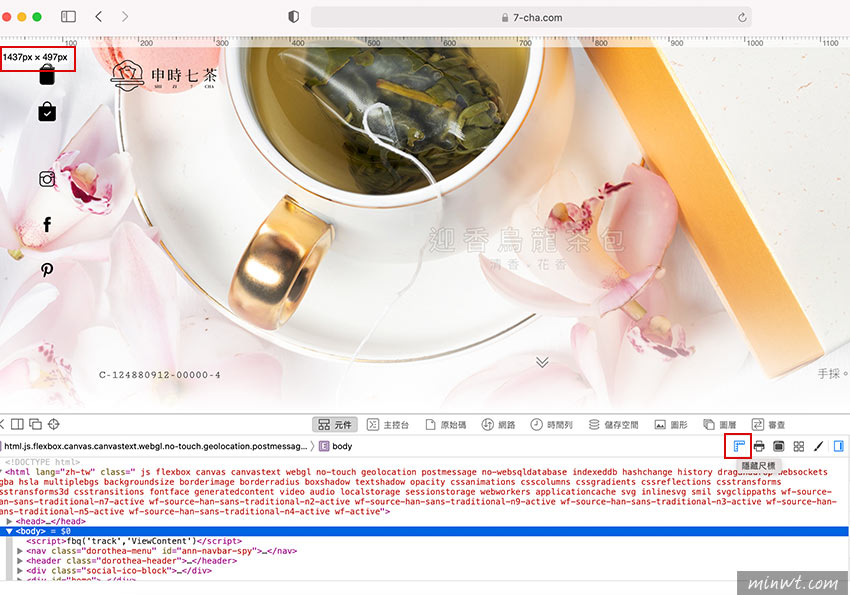Toggle the rulers icon in inspector
Screen dimensions: 850x595
tap(738, 447)
